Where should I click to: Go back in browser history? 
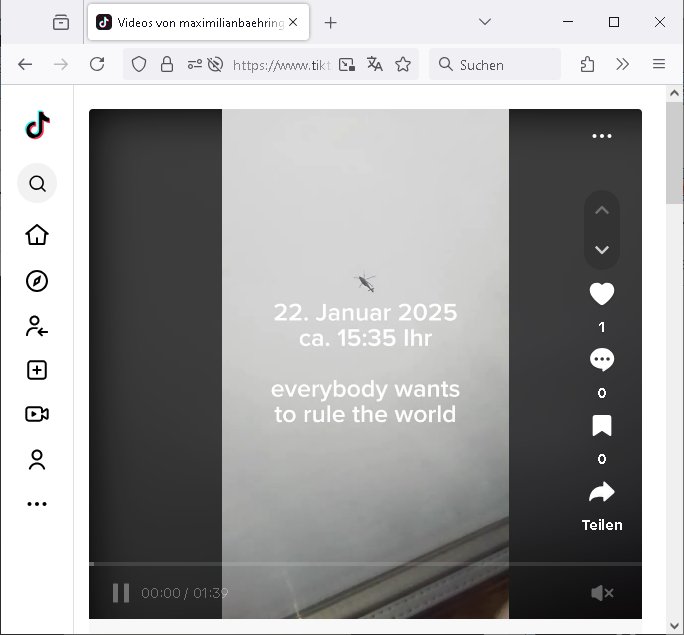coord(25,65)
